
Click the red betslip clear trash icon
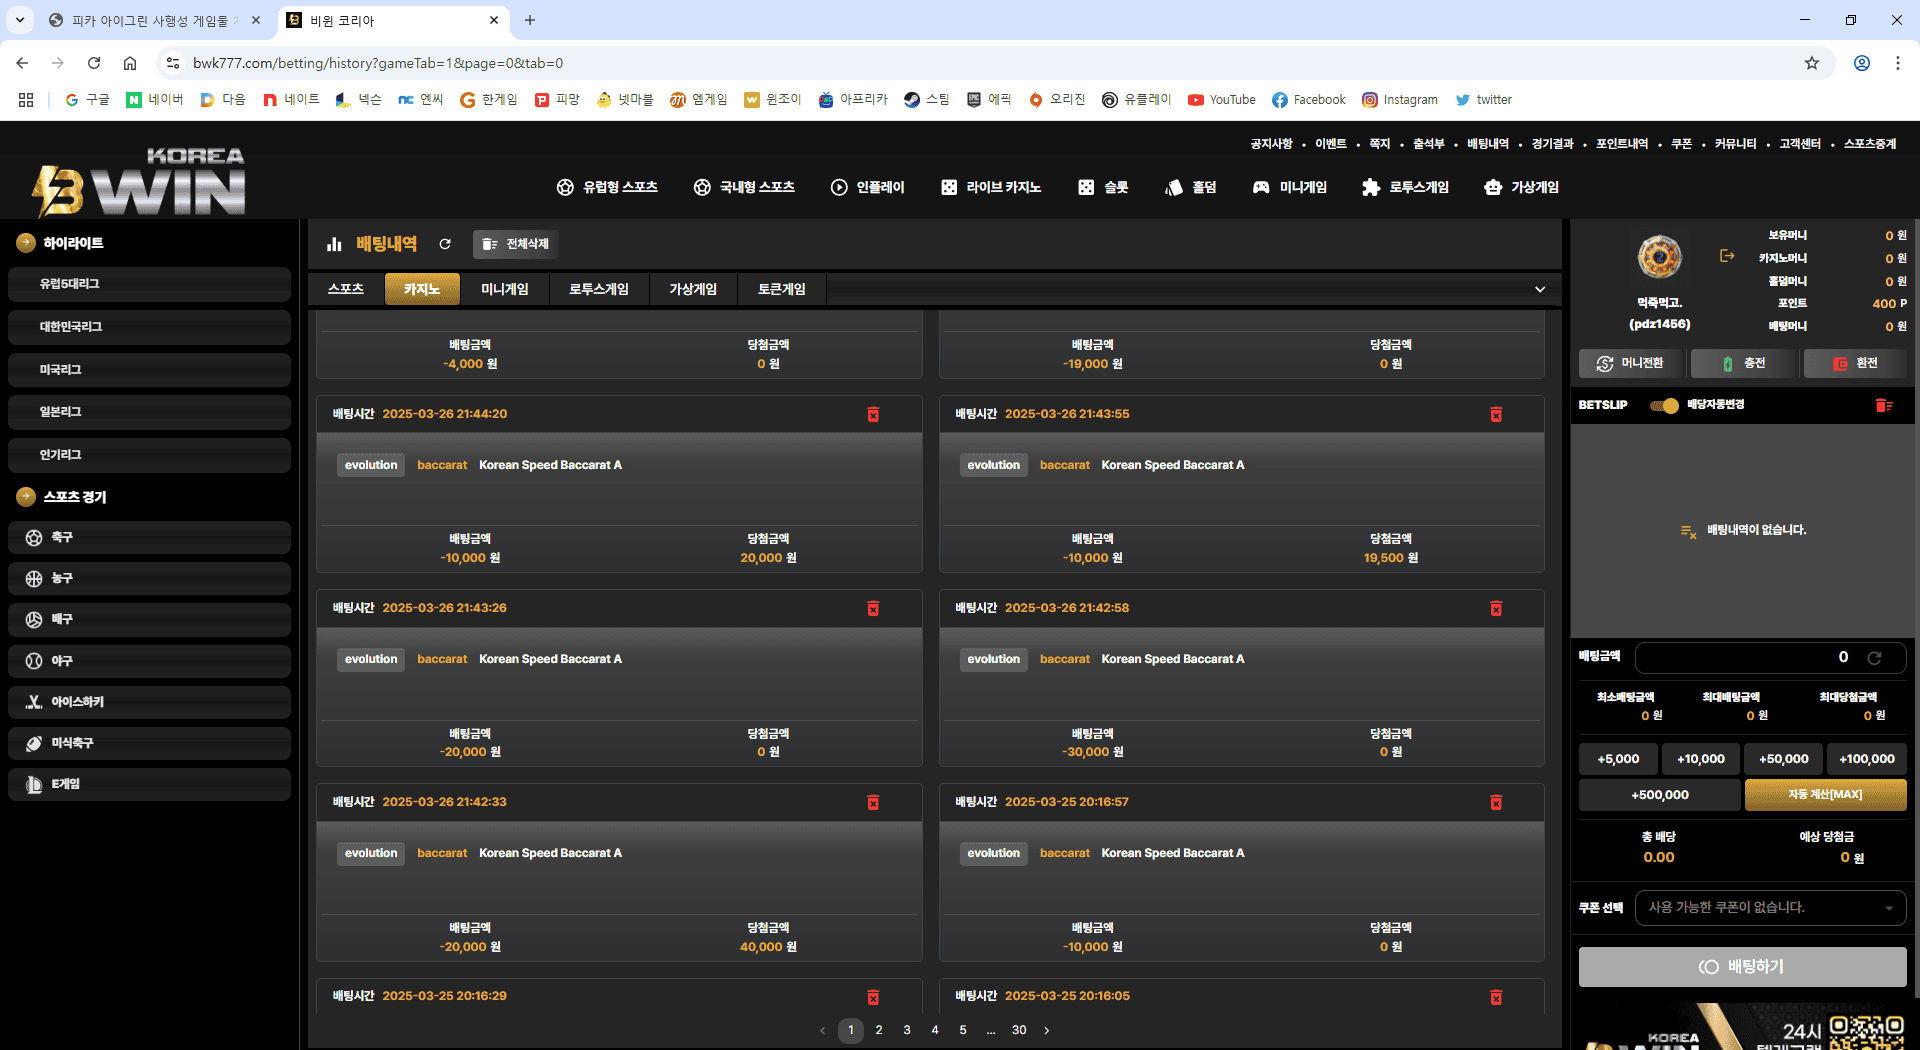pos(1883,405)
